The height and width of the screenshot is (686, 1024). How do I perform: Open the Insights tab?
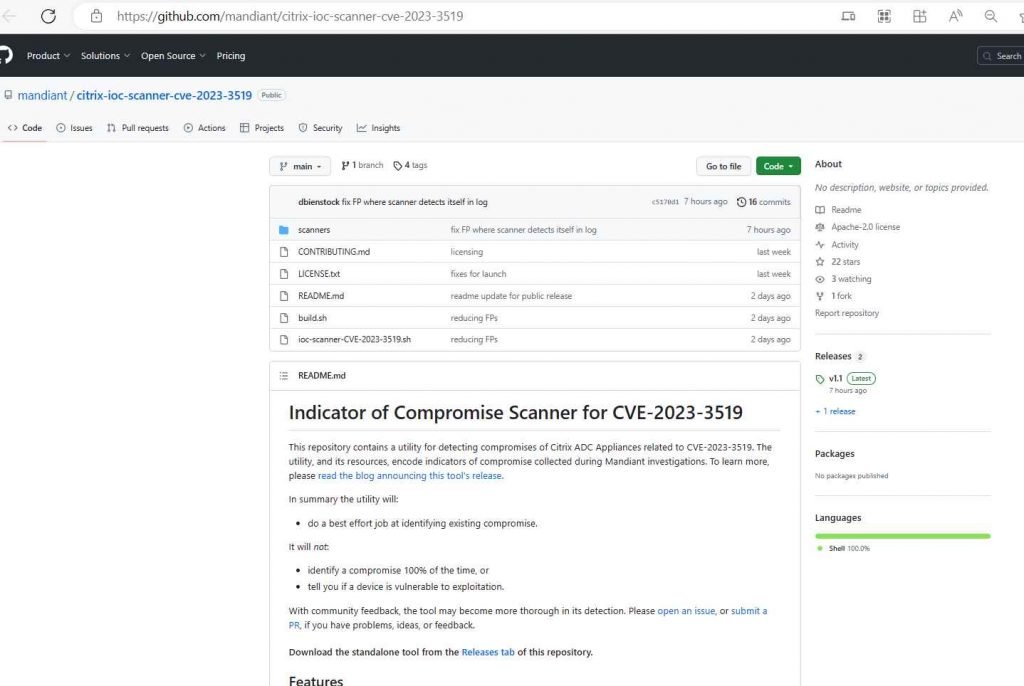click(x=379, y=128)
